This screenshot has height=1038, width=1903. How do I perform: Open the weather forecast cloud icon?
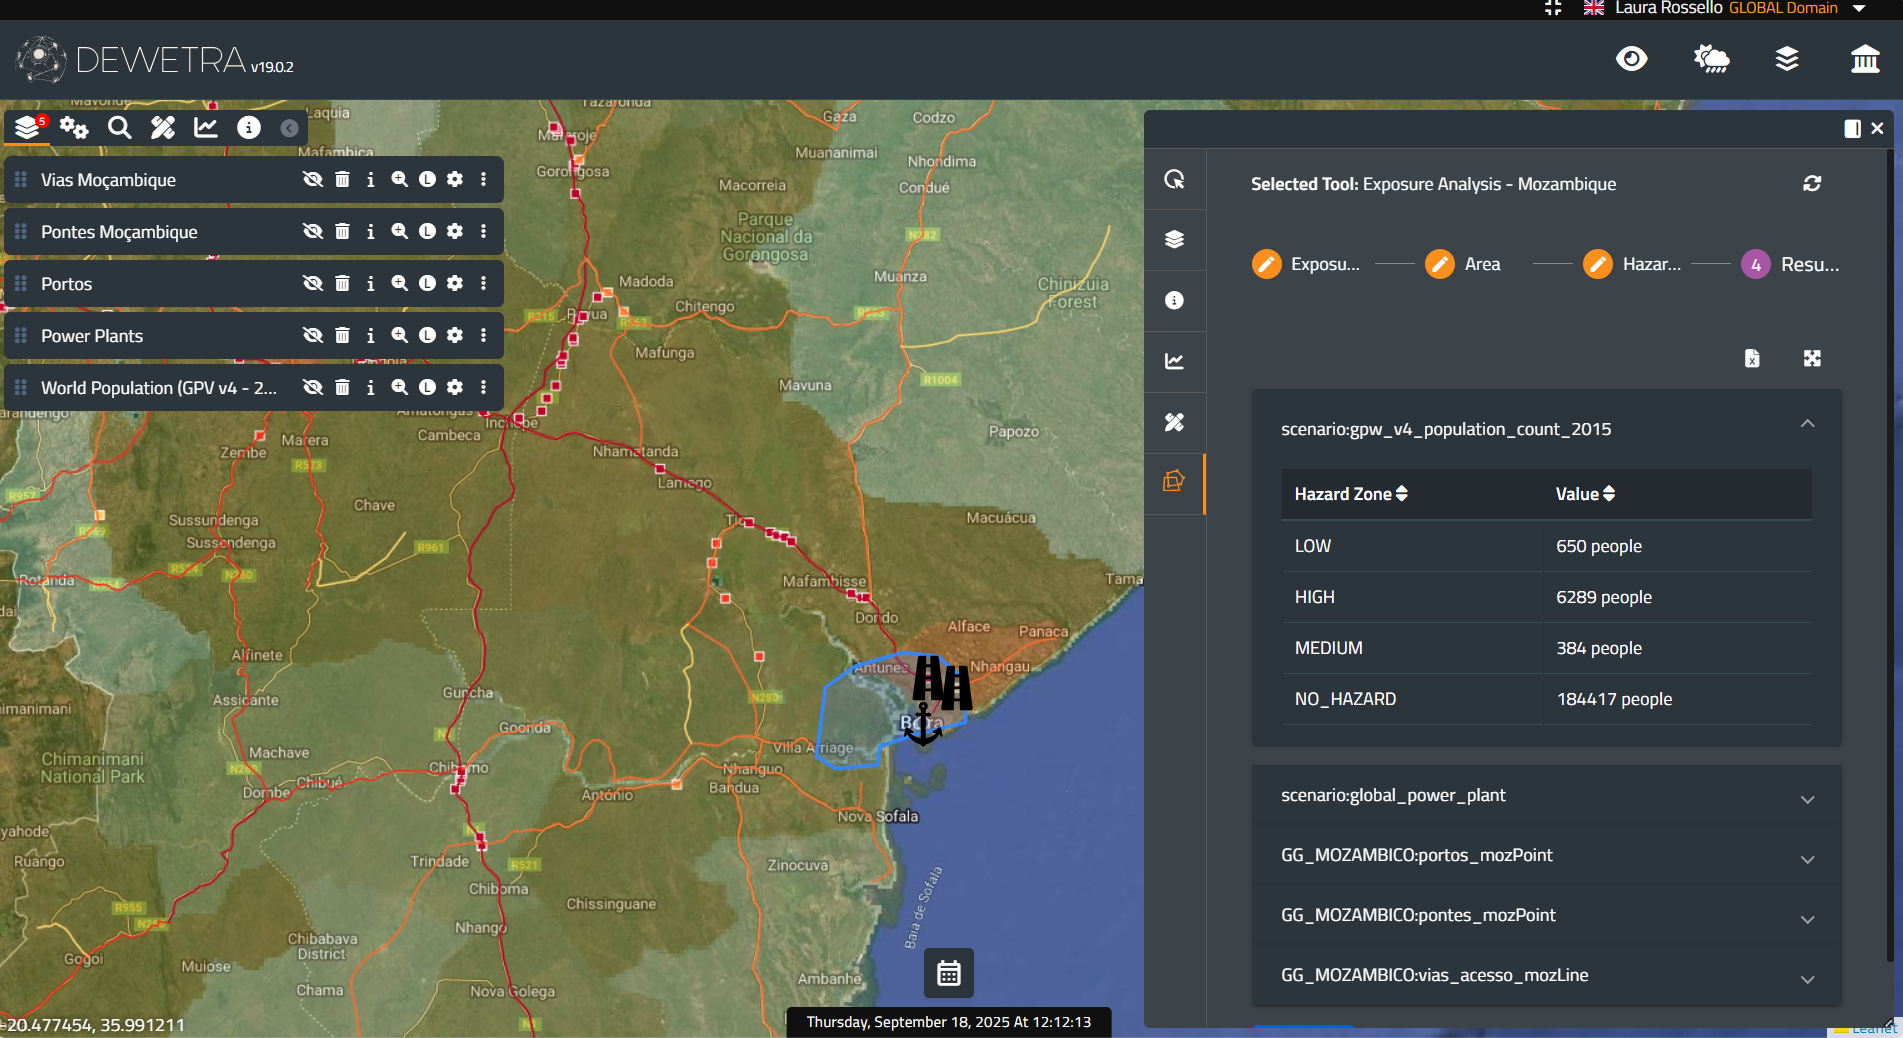(x=1711, y=59)
